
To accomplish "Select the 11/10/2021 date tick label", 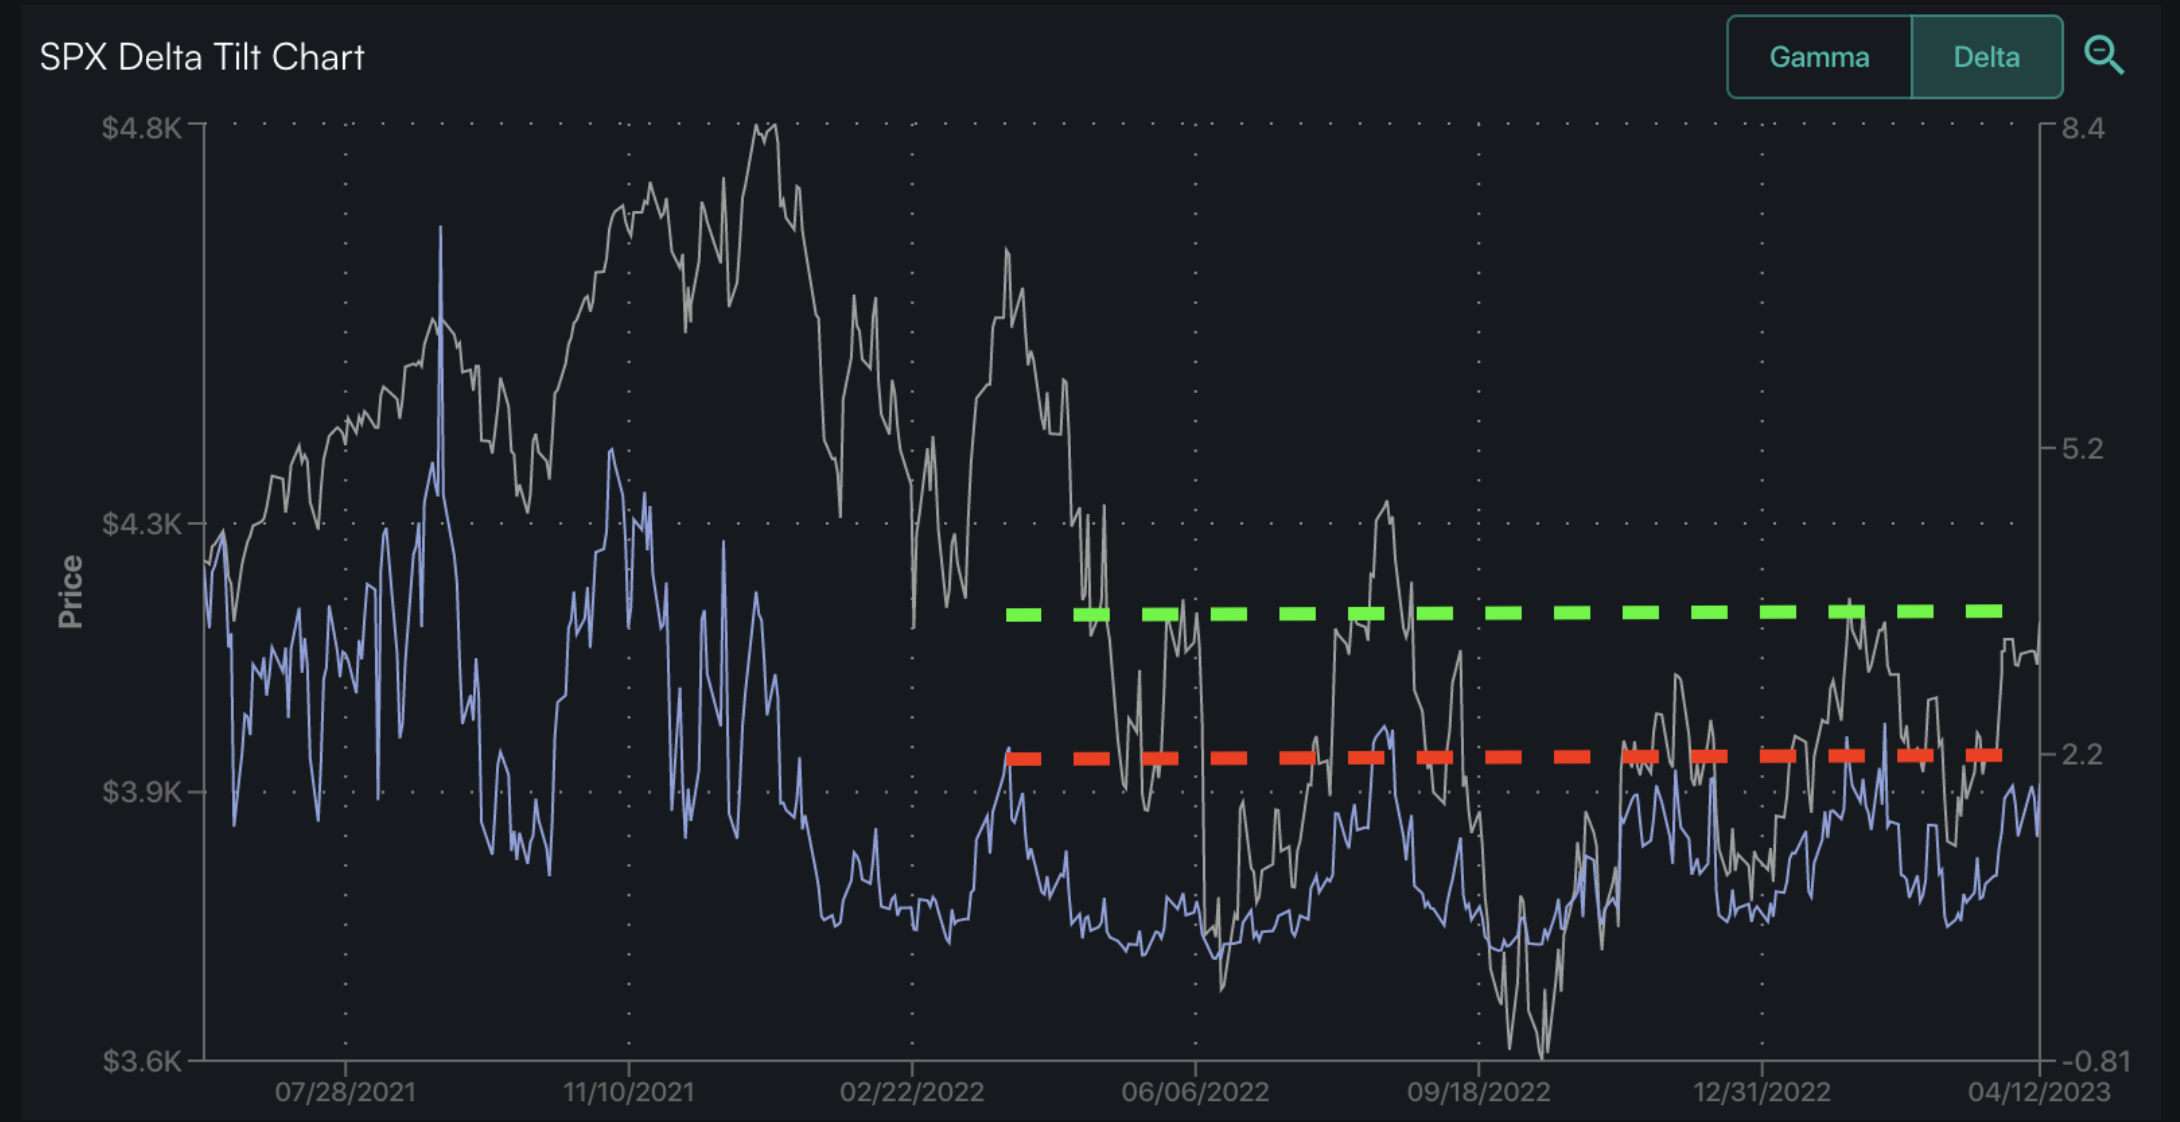I will coord(628,1092).
